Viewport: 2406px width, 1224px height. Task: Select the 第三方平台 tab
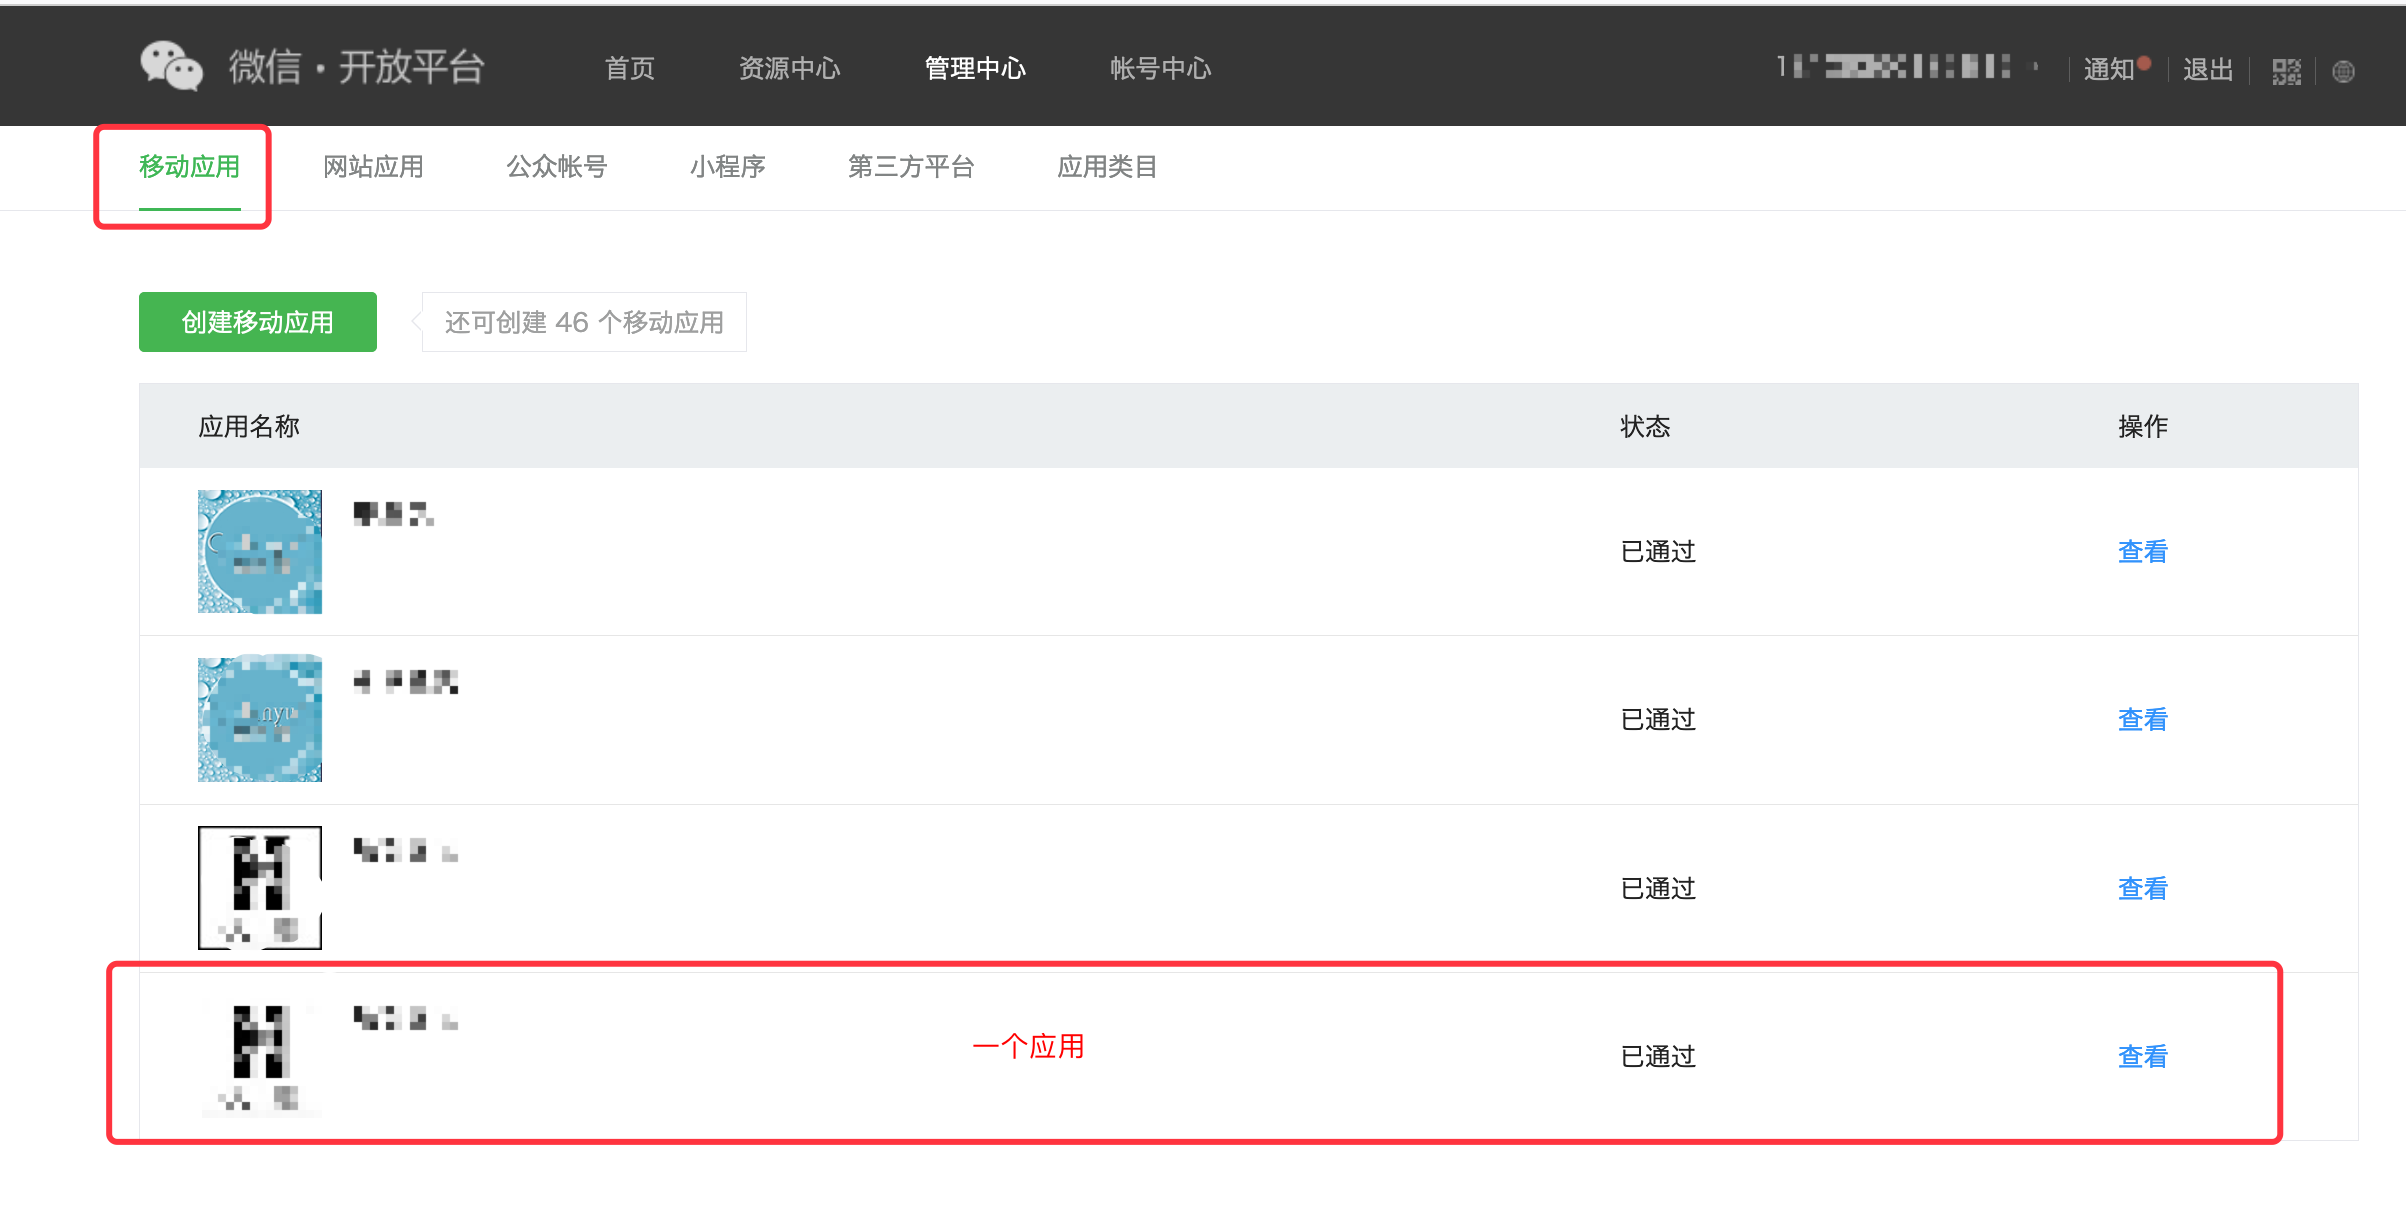pyautogui.click(x=911, y=167)
